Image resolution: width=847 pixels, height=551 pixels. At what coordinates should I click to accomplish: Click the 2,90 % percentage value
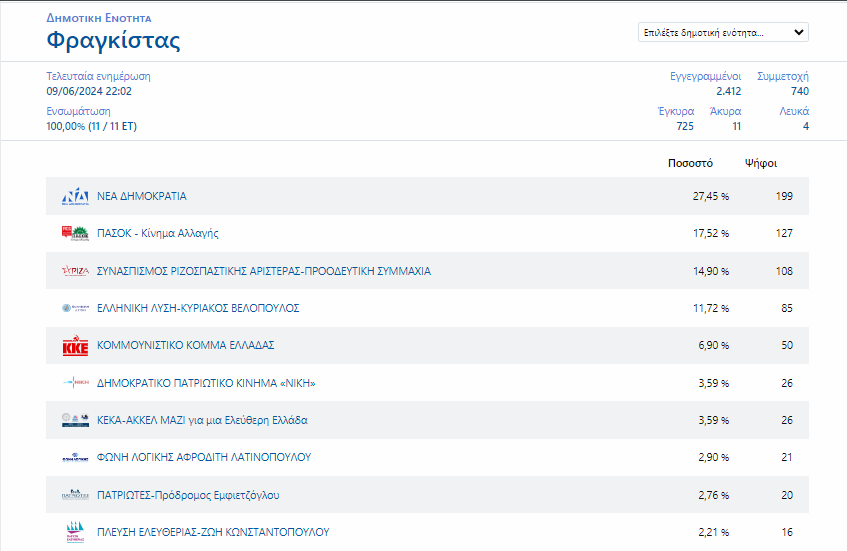[714, 457]
